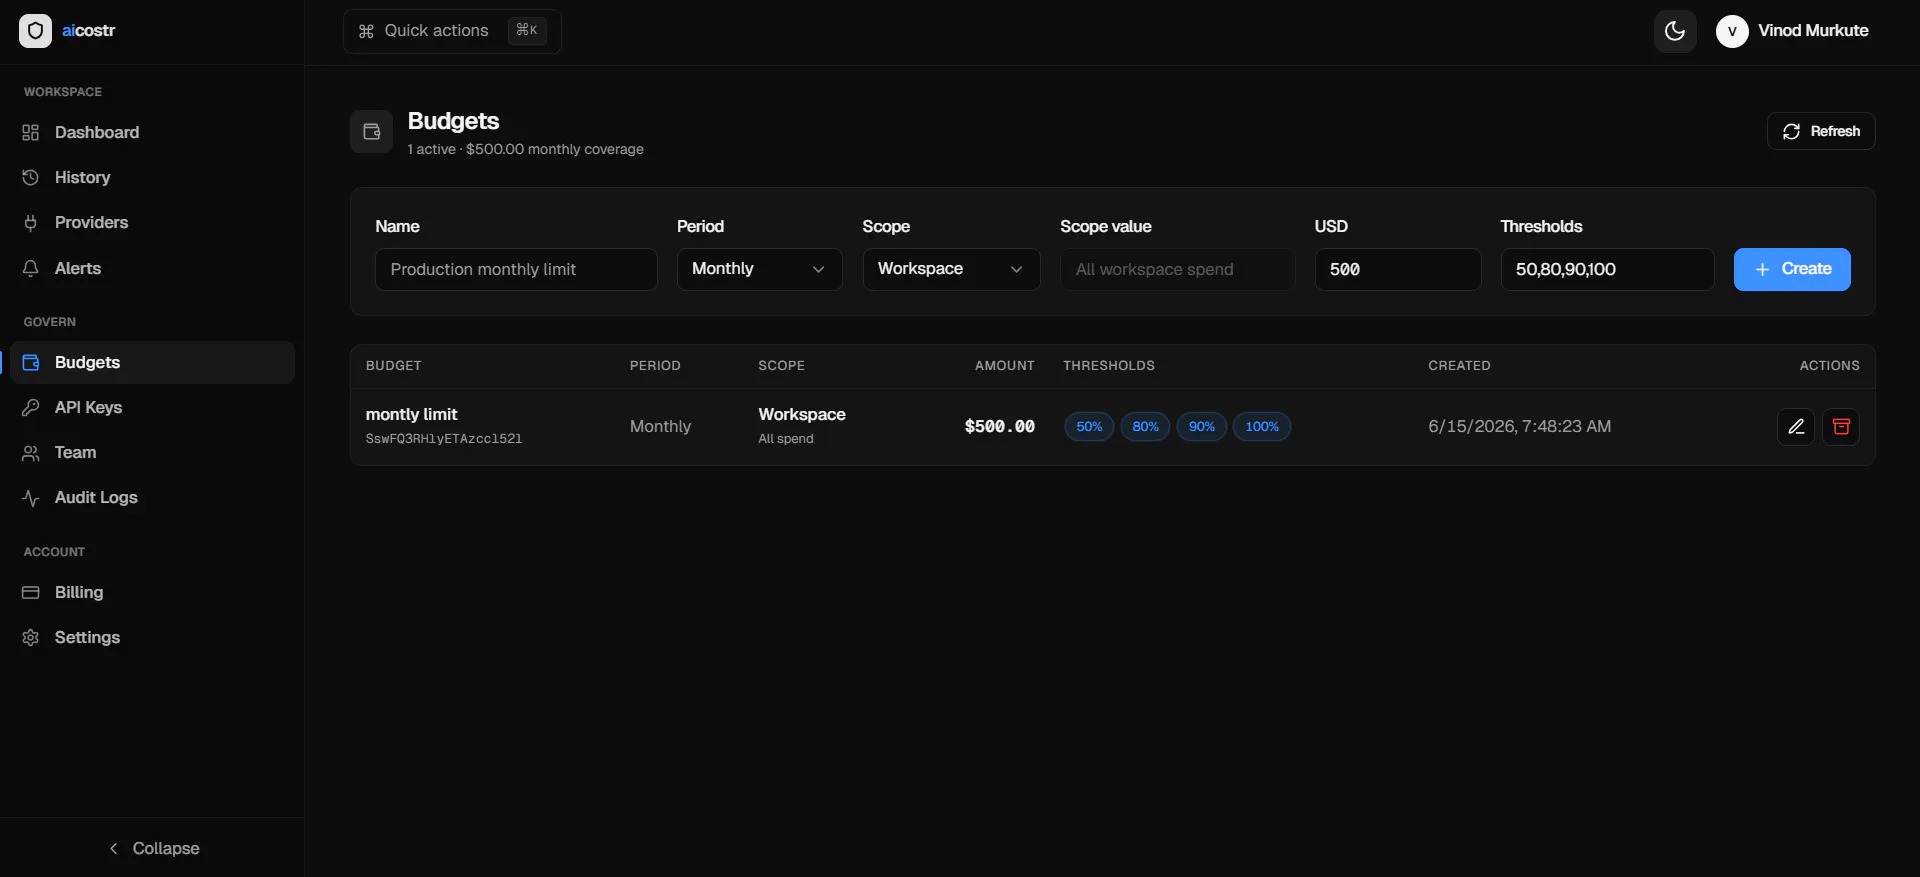Click the Team people icon
This screenshot has height=877, width=1920.
[x=31, y=452]
